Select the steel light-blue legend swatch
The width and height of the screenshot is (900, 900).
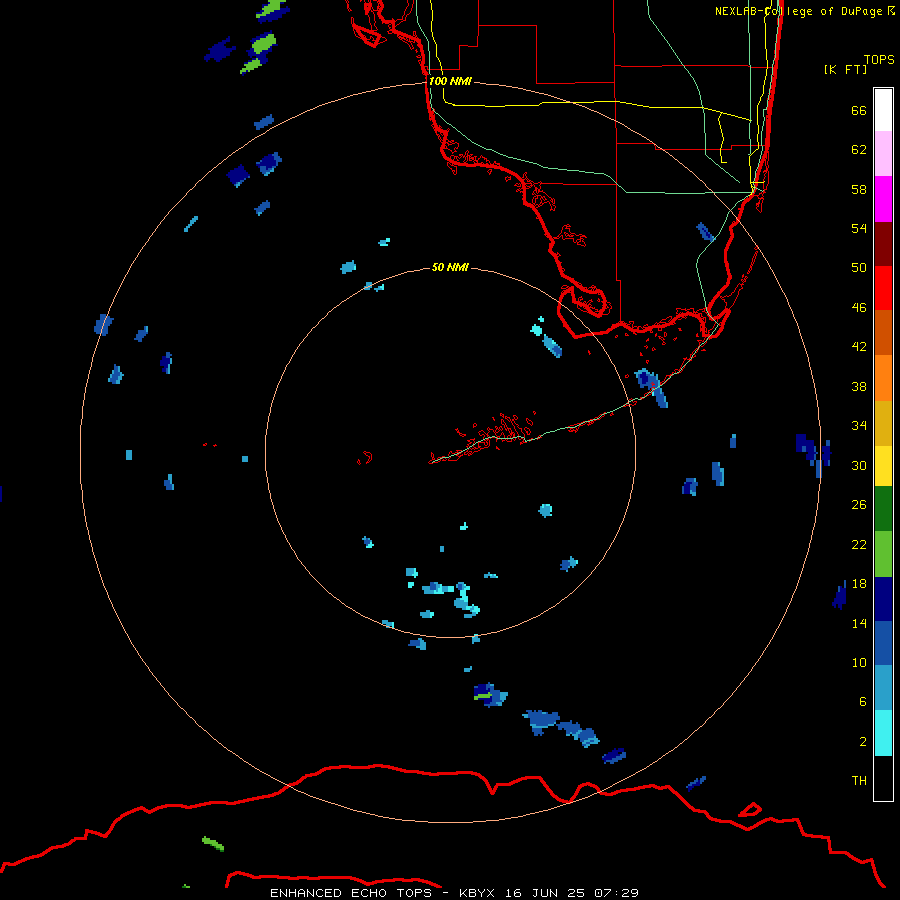click(883, 688)
